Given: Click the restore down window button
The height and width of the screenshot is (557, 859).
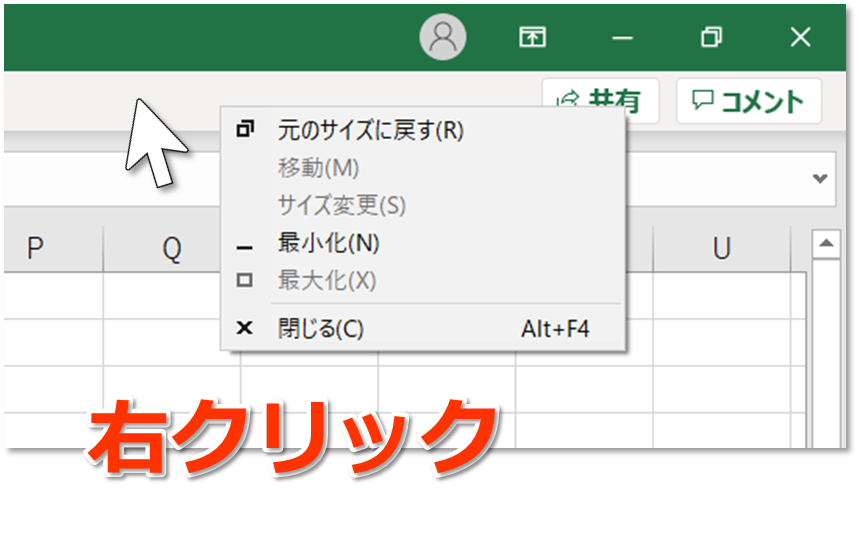Looking at the screenshot, I should 712,37.
